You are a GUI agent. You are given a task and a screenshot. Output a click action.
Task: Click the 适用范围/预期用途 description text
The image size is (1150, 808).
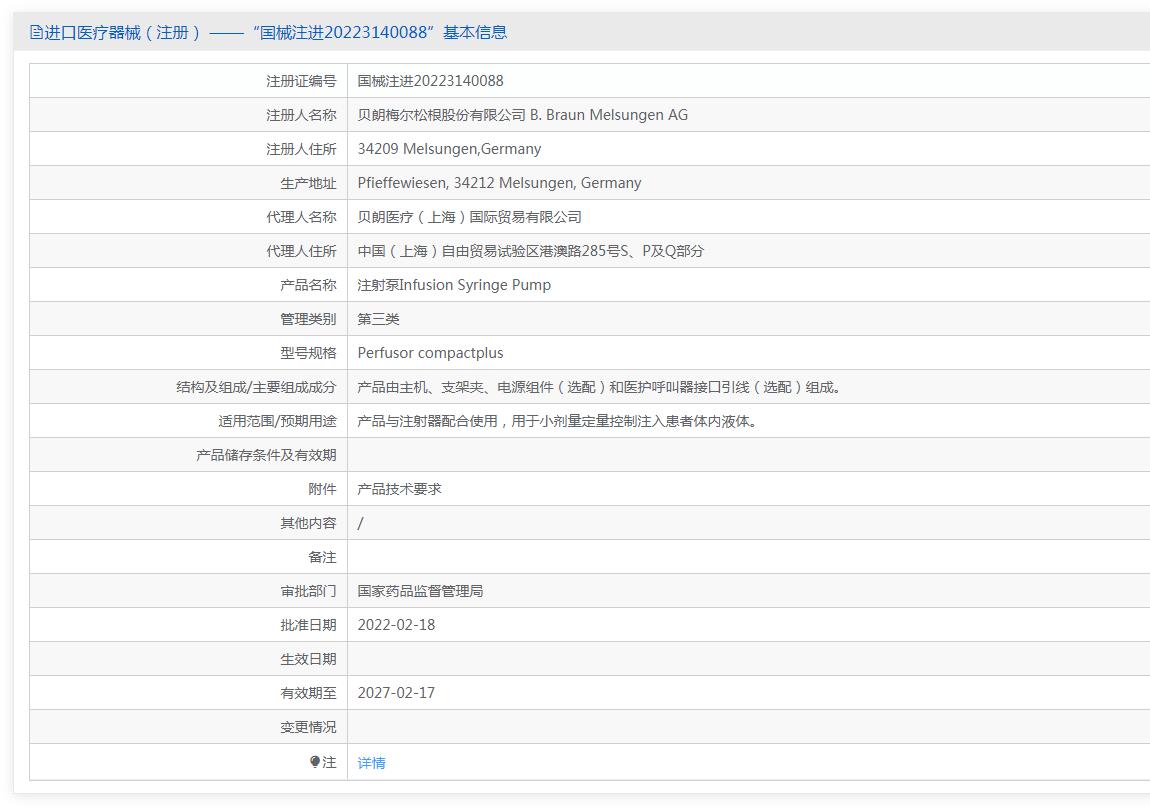pyautogui.click(x=558, y=421)
